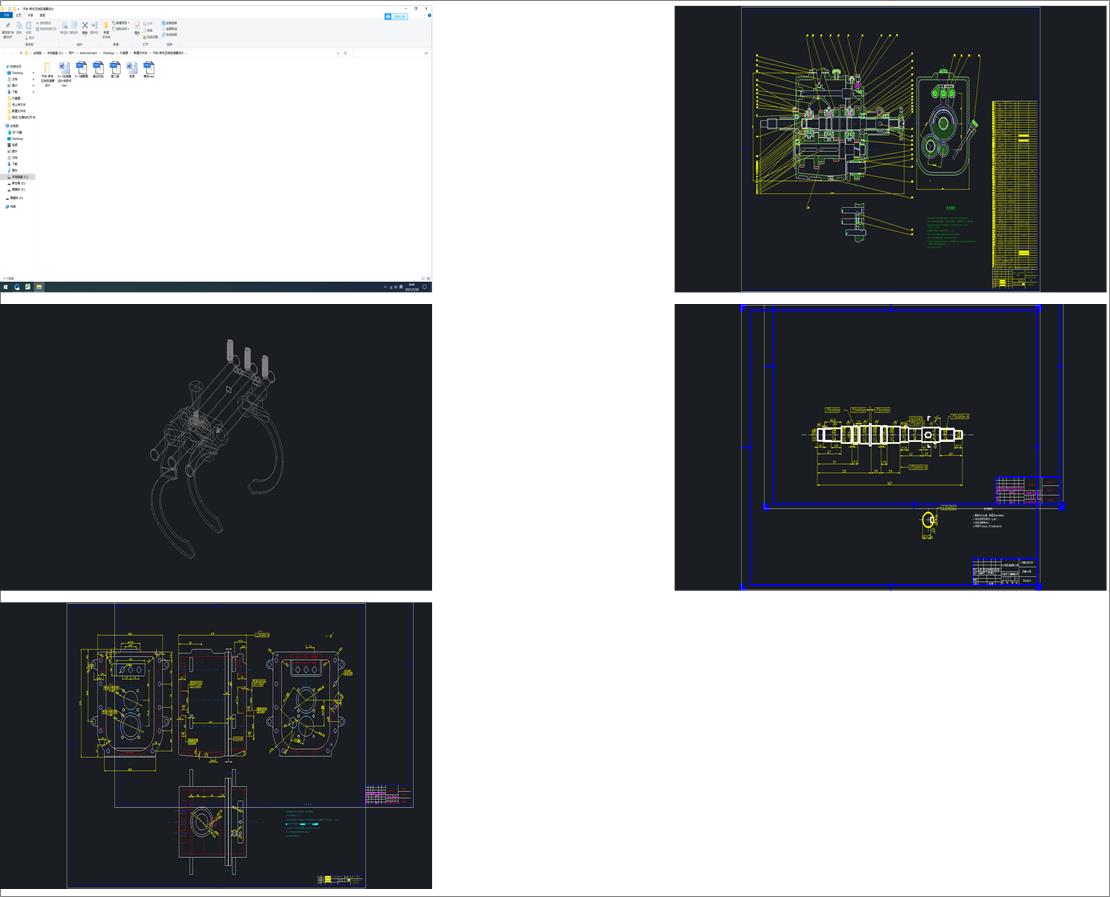Click the New Folder ribbon icon
1110x897 pixels.
(106, 27)
